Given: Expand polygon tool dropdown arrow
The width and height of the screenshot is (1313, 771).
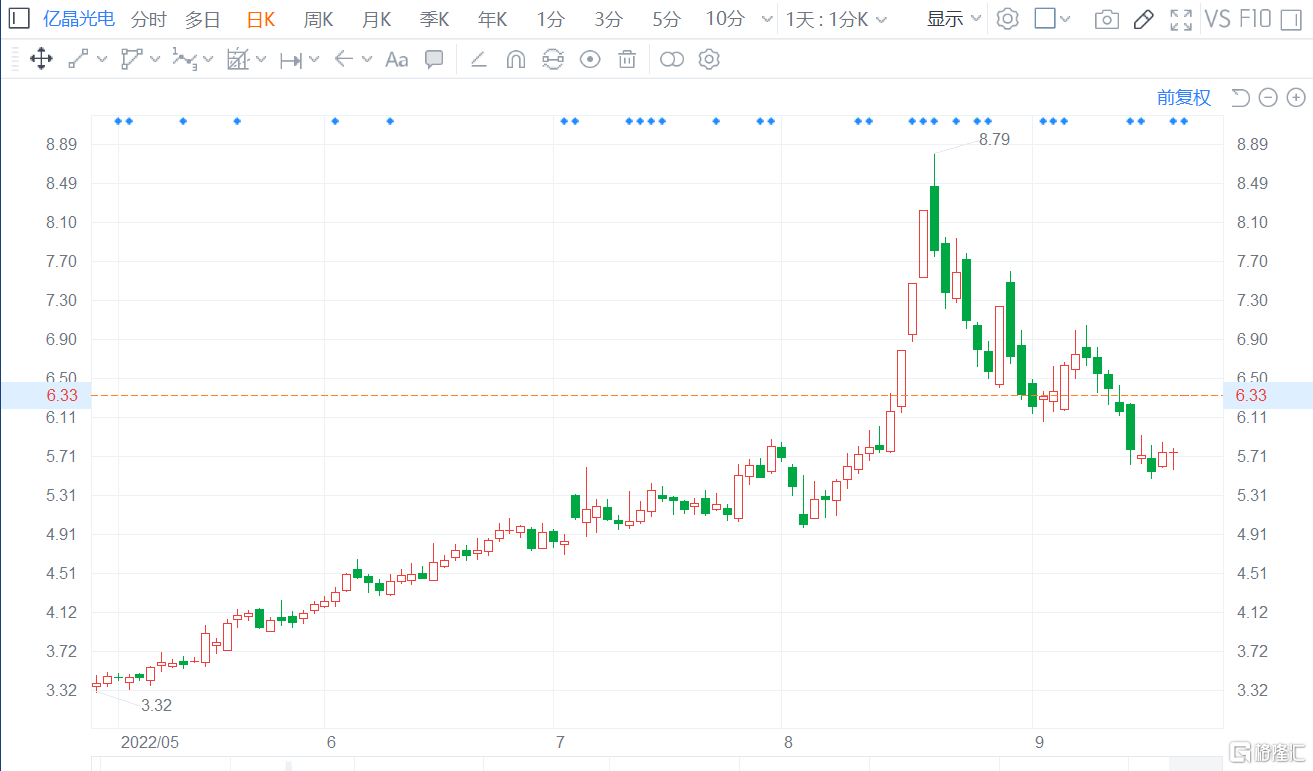Looking at the screenshot, I should click(x=155, y=59).
